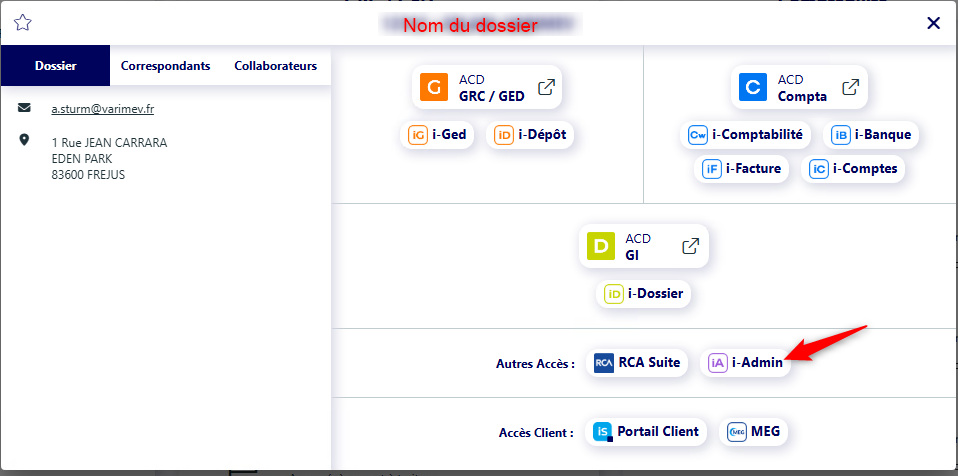958x476 pixels.
Task: Open ACD GI external link icon
Action: click(x=689, y=246)
